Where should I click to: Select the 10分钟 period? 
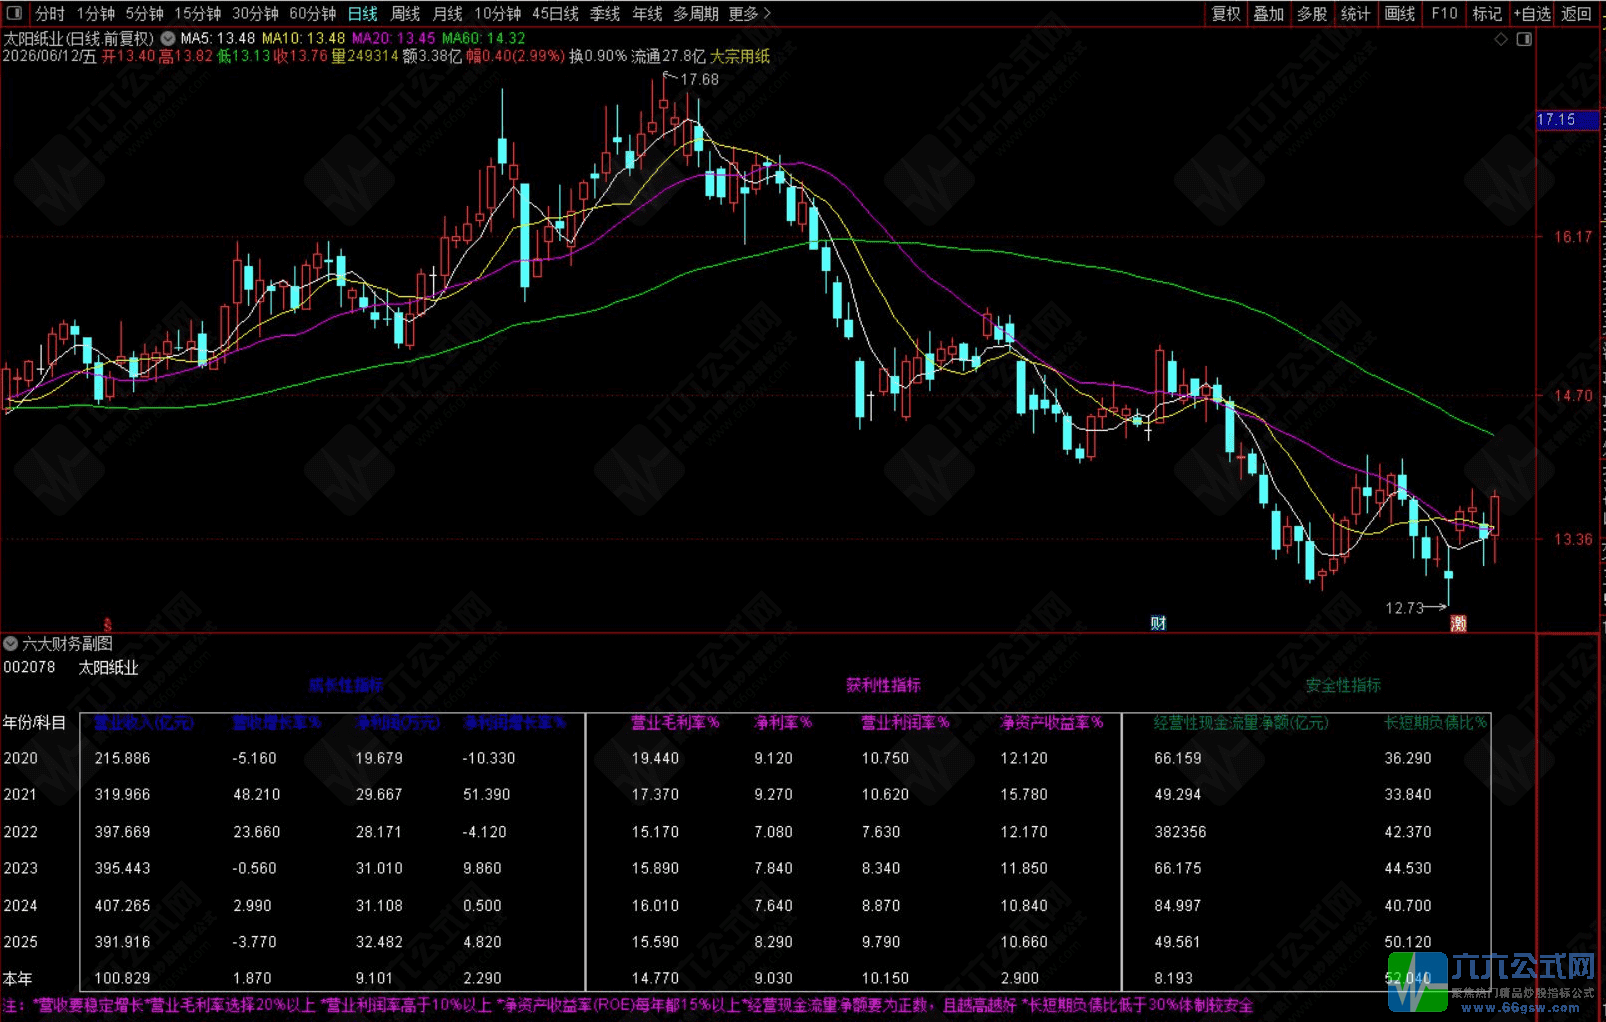click(497, 13)
